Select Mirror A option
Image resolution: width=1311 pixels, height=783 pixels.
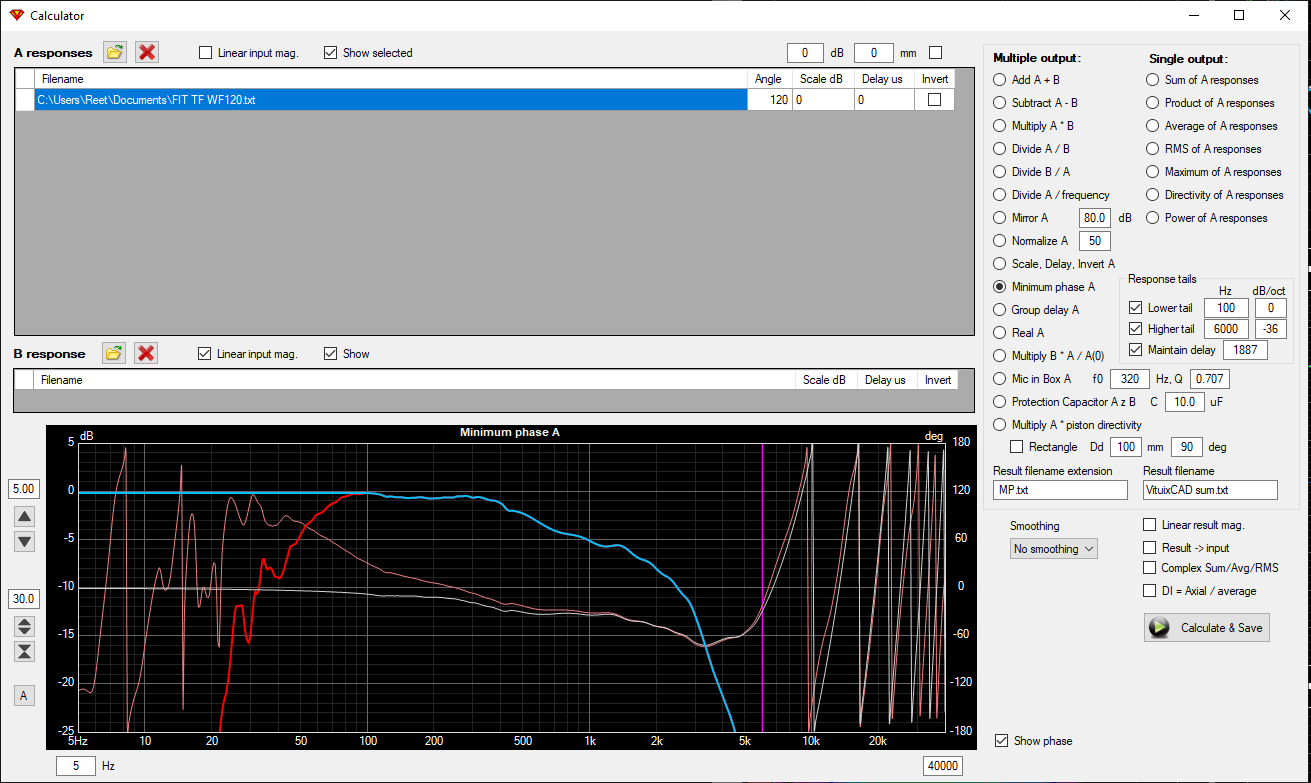[x=999, y=218]
